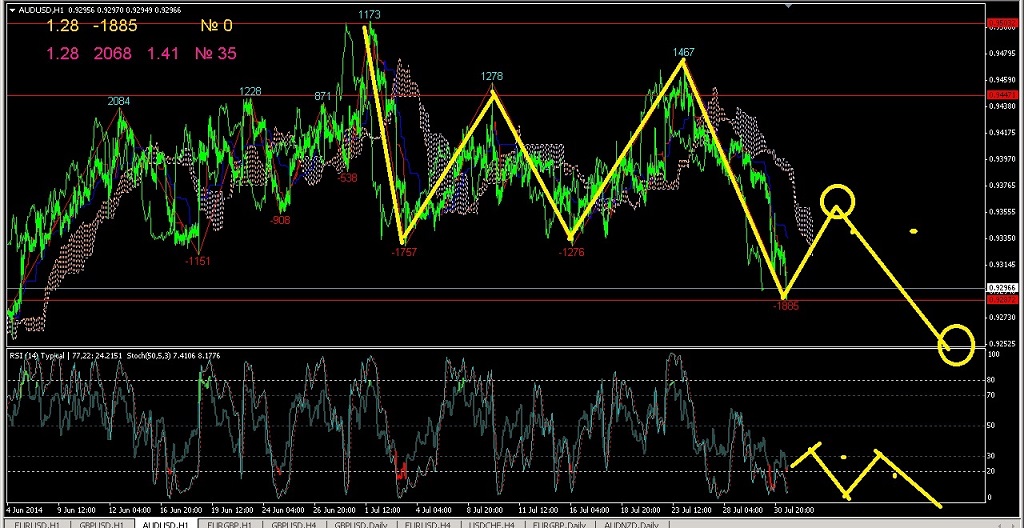The width and height of the screenshot is (1024, 528).
Task: Switch to the EURUSD,H1 chart tab
Action: click(36, 523)
